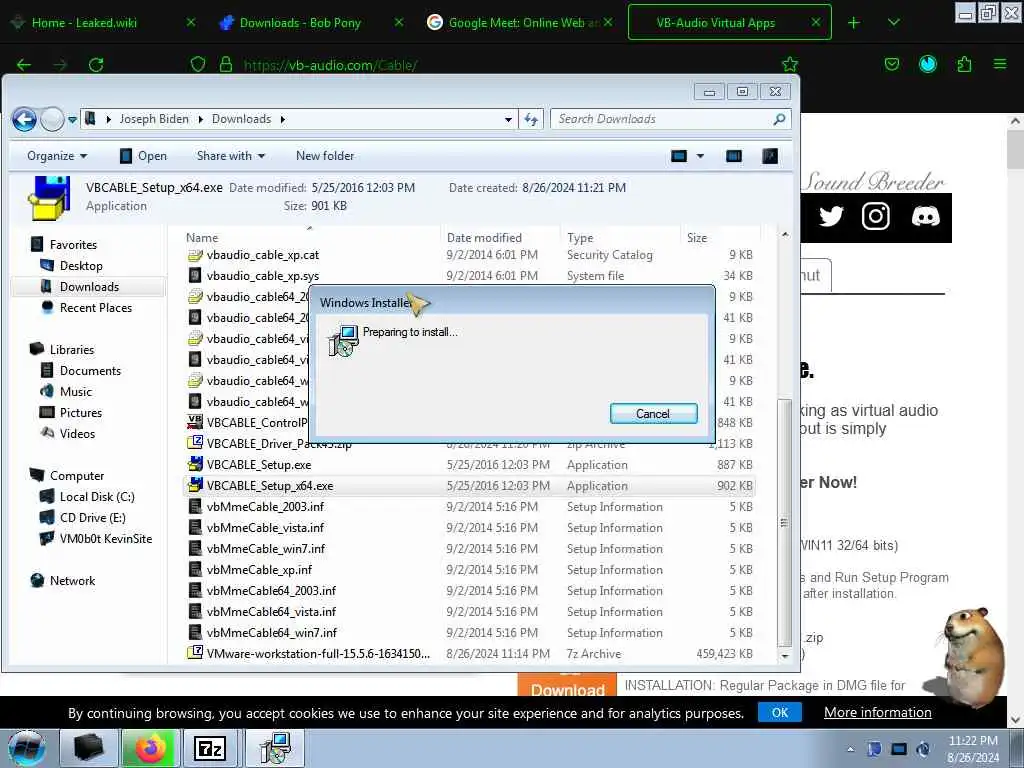Viewport: 1024px width, 768px height.
Task: Click New folder button
Action: (x=325, y=156)
